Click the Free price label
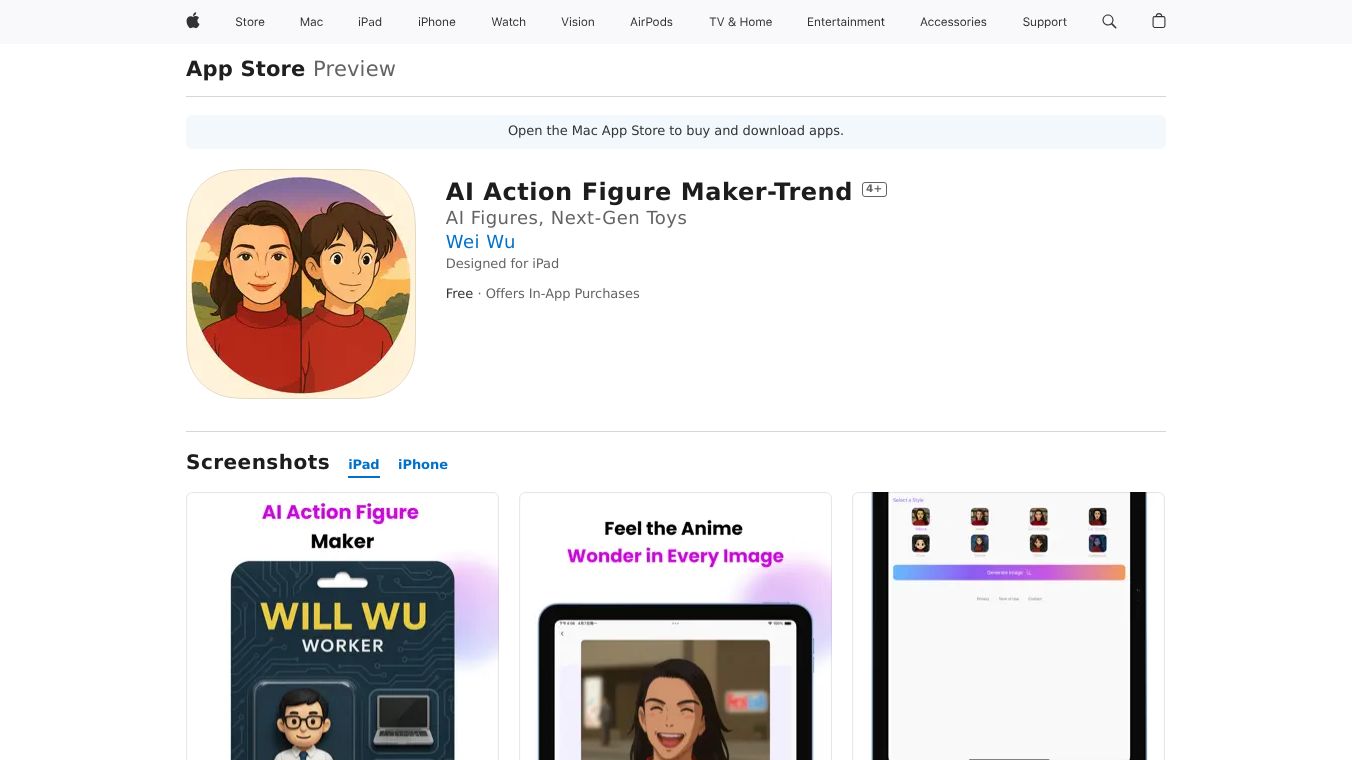The image size is (1352, 760). [x=459, y=294]
